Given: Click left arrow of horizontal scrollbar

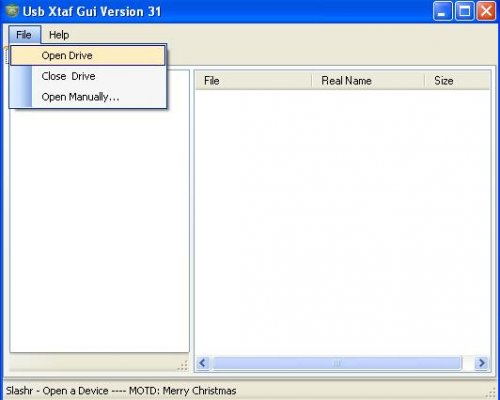Looking at the screenshot, I should (x=203, y=363).
